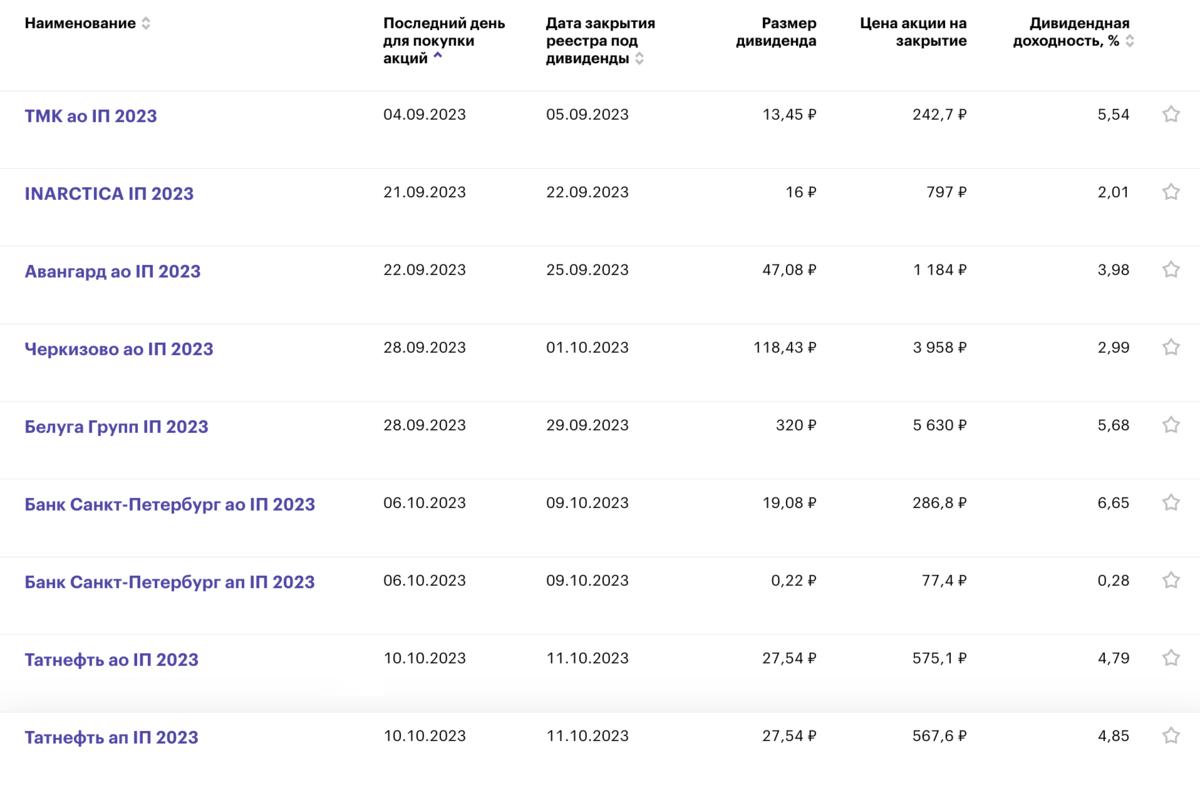This screenshot has height=788, width=1200.
Task: Star the INARCTICA ИП 2023 row
Action: (1171, 191)
